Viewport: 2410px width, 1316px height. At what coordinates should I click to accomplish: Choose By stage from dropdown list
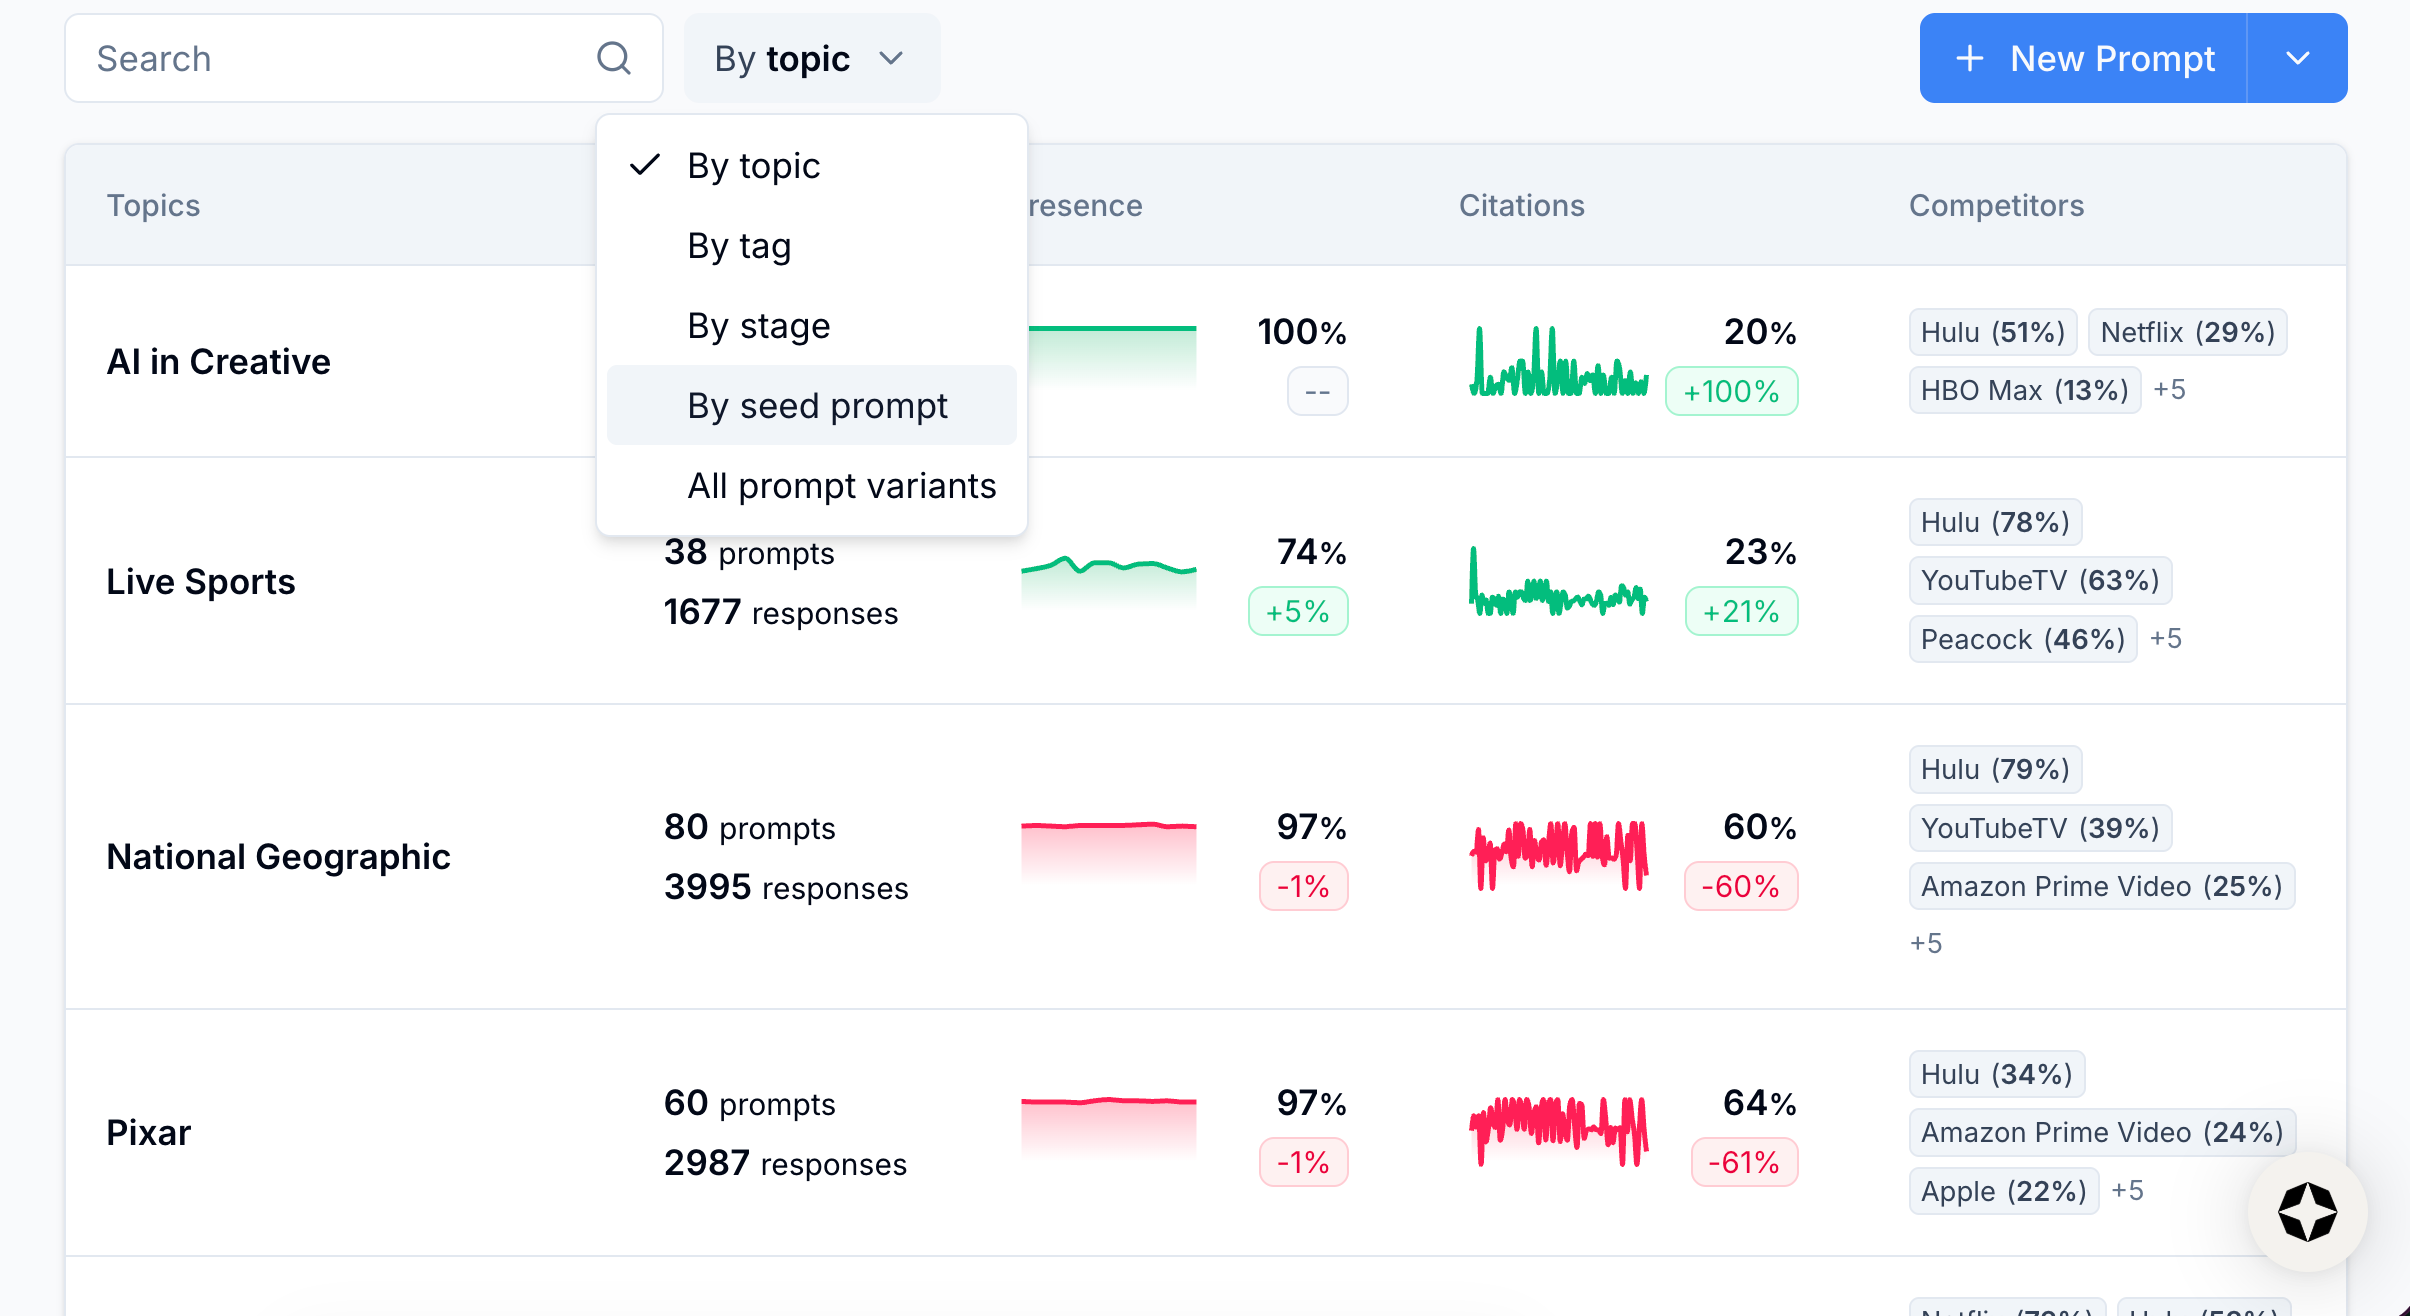[758, 325]
